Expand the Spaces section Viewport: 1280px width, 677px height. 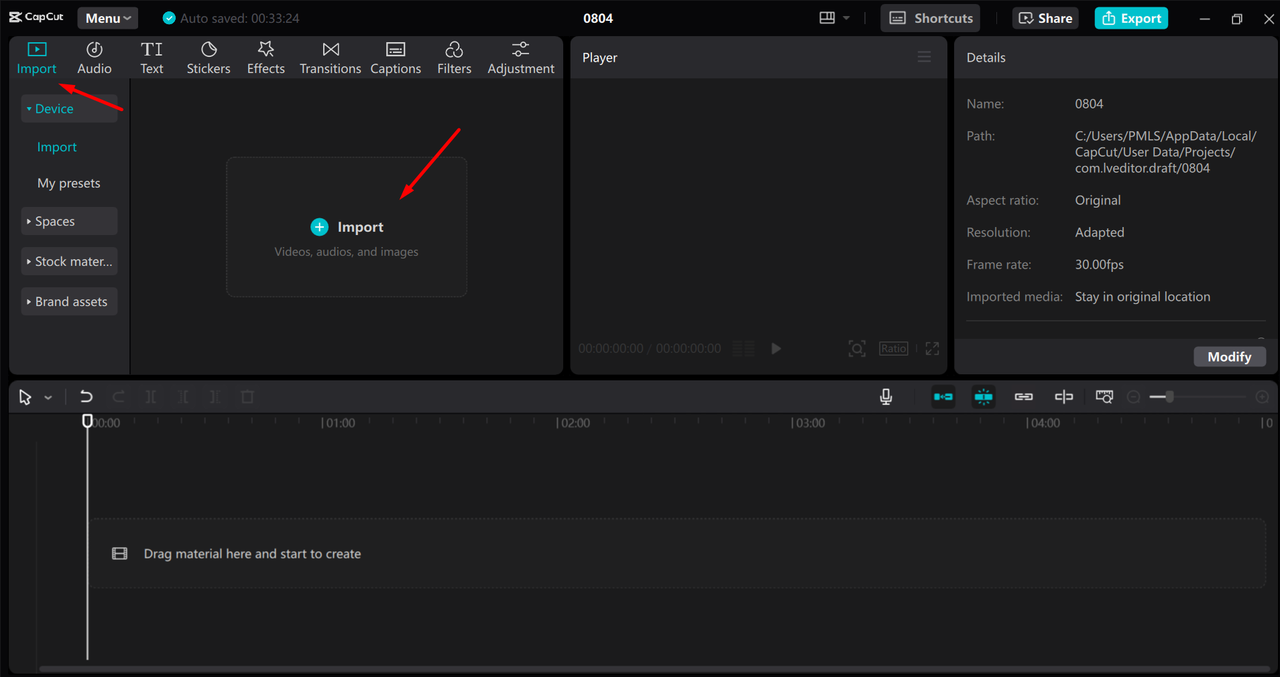coord(69,221)
